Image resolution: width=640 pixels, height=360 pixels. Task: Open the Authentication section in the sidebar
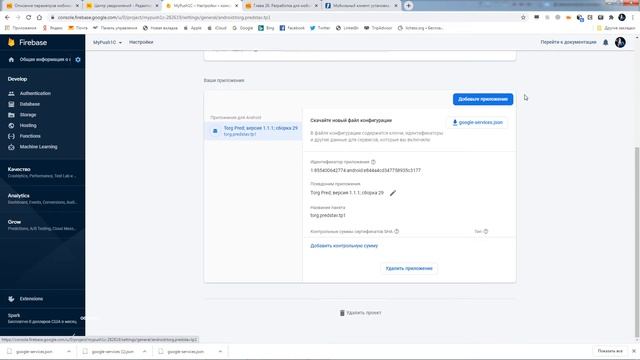coord(35,93)
